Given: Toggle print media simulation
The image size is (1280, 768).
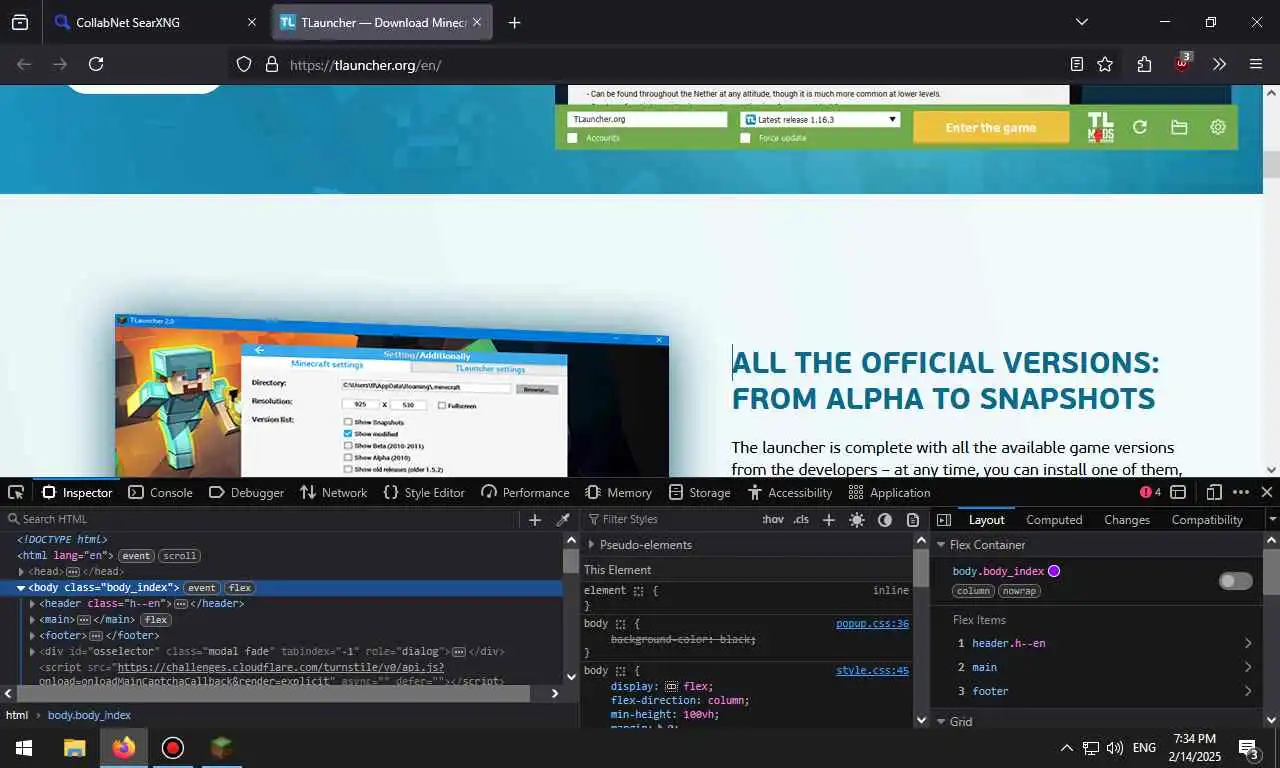Looking at the screenshot, I should coord(913,519).
